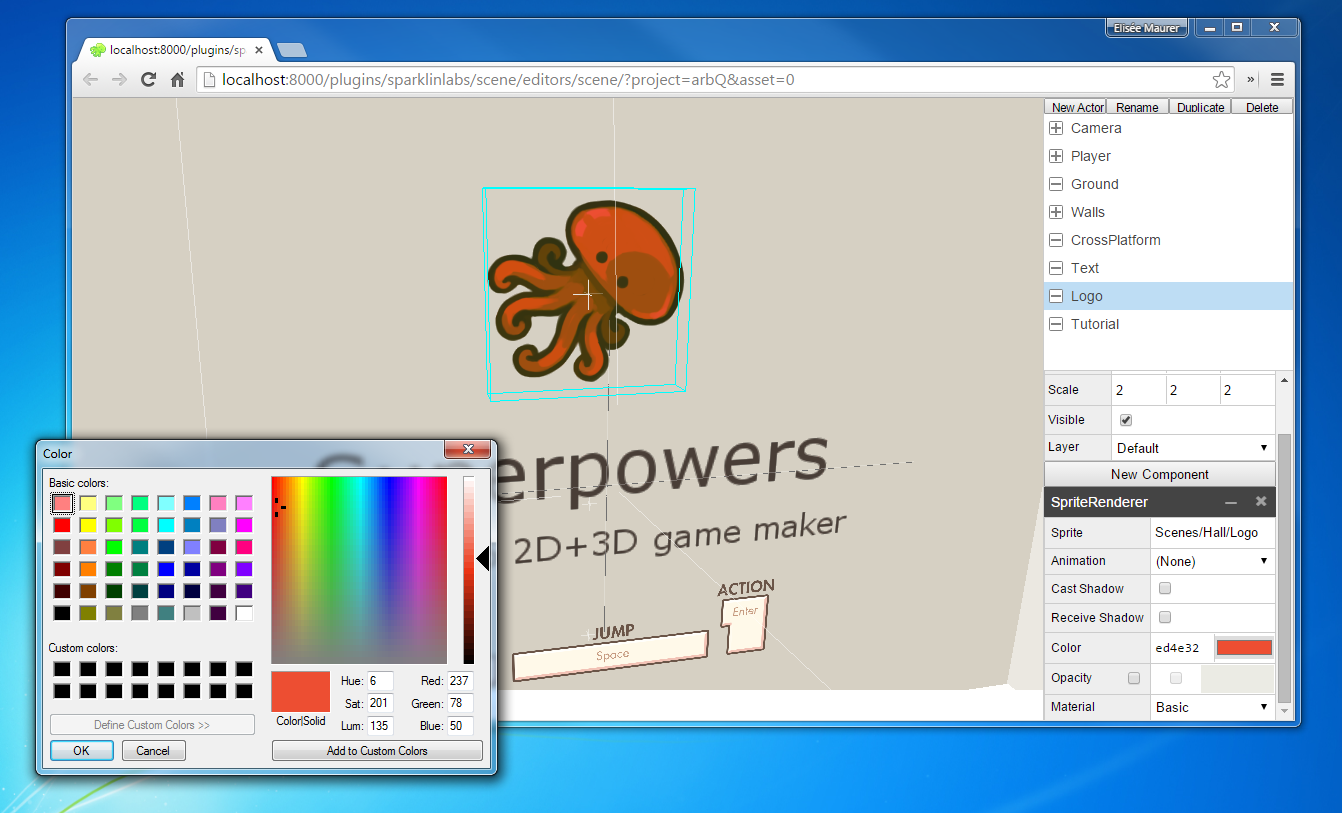1342x813 pixels.
Task: Remove the SpriteRenderer component with its X icon
Action: tap(1261, 502)
